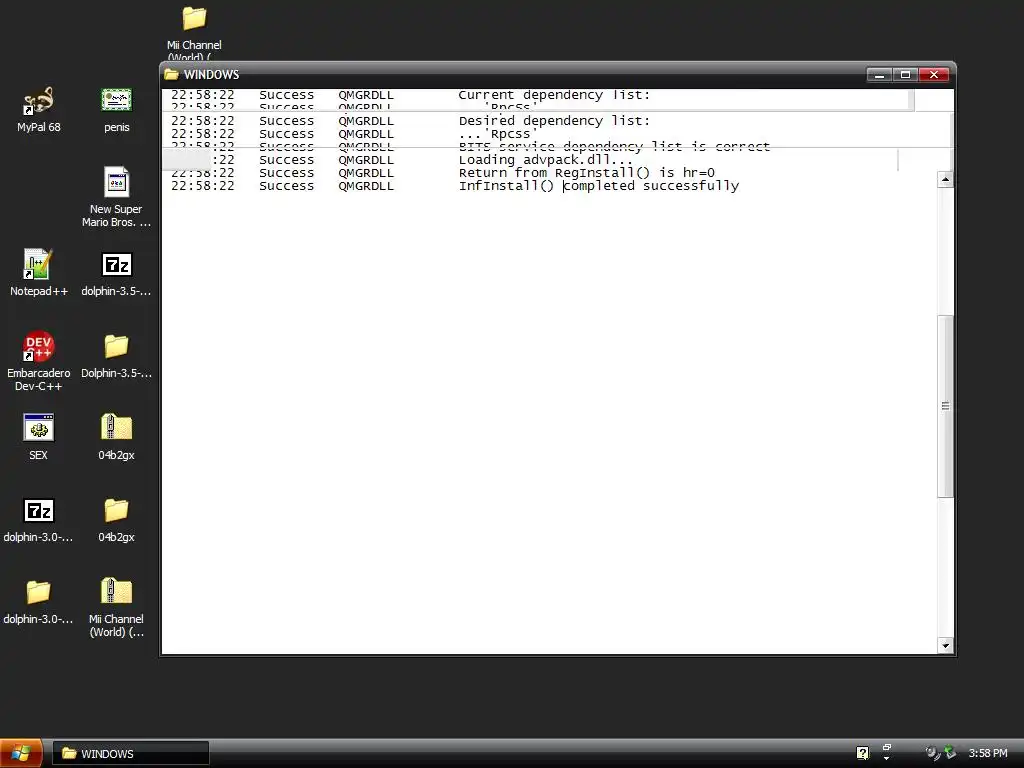Click the scrollbar up arrow in WINDOWS window
Screen dimensions: 1024x768
pyautogui.click(x=945, y=180)
